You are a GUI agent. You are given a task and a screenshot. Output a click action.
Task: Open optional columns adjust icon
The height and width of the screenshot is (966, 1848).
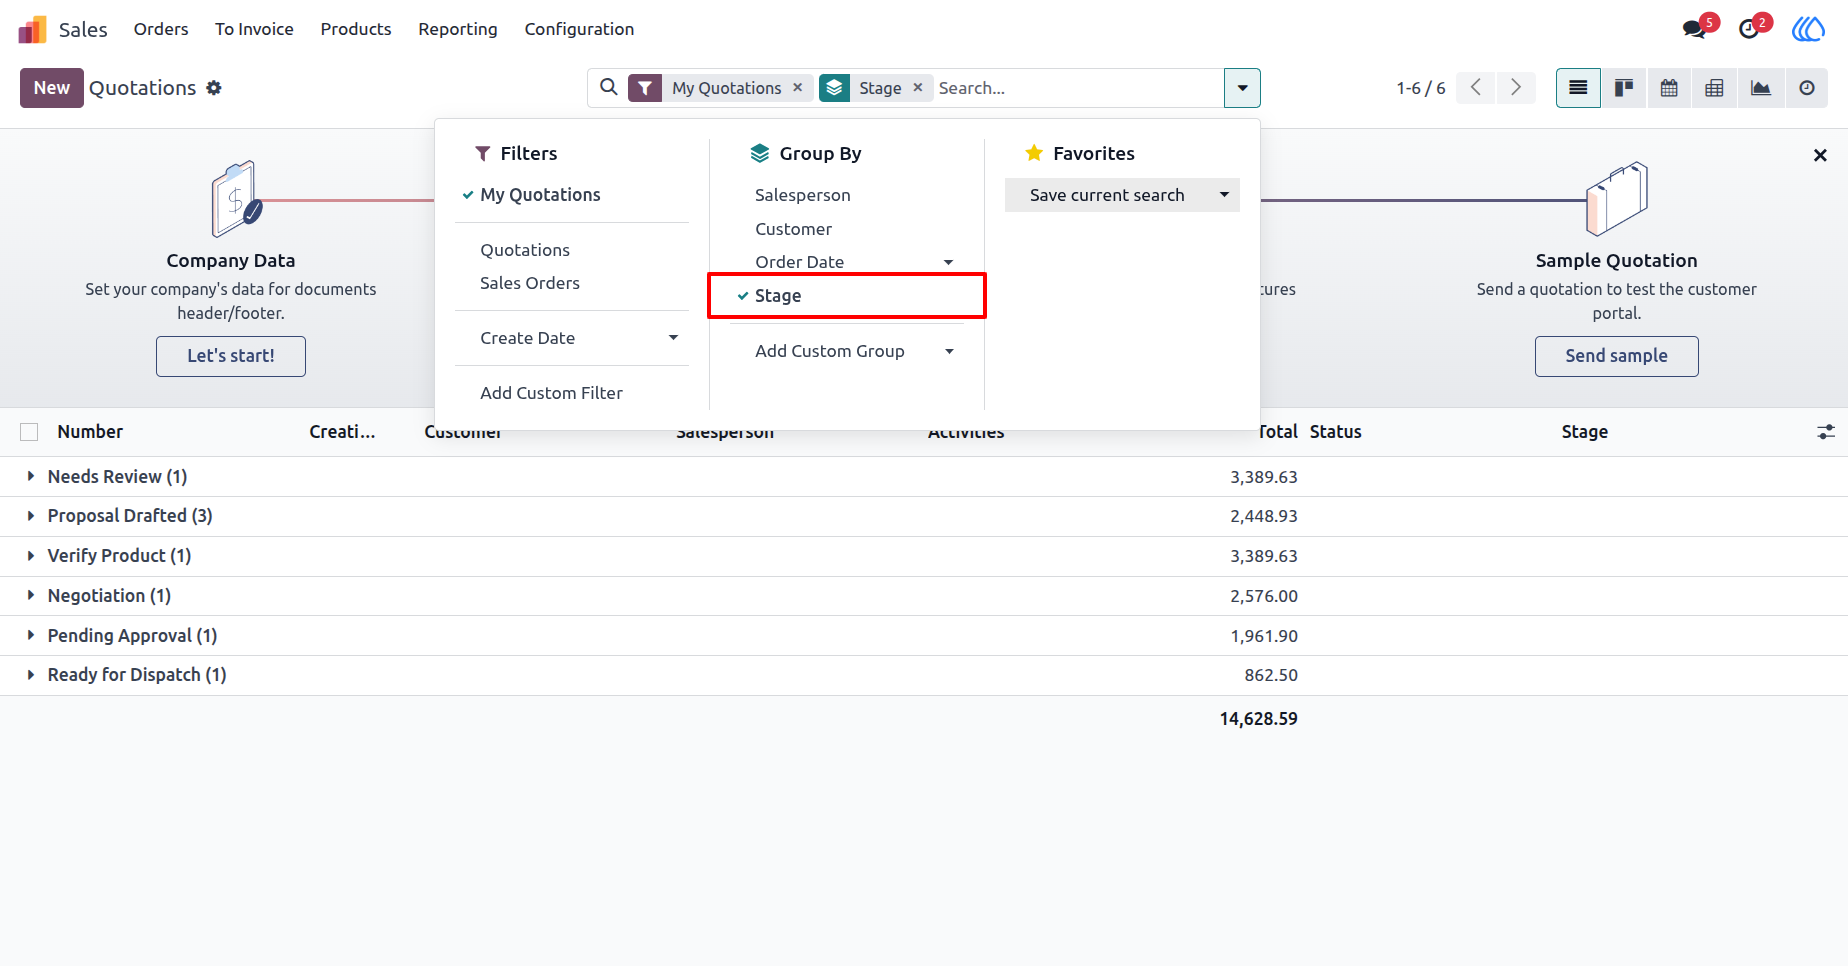(x=1826, y=432)
